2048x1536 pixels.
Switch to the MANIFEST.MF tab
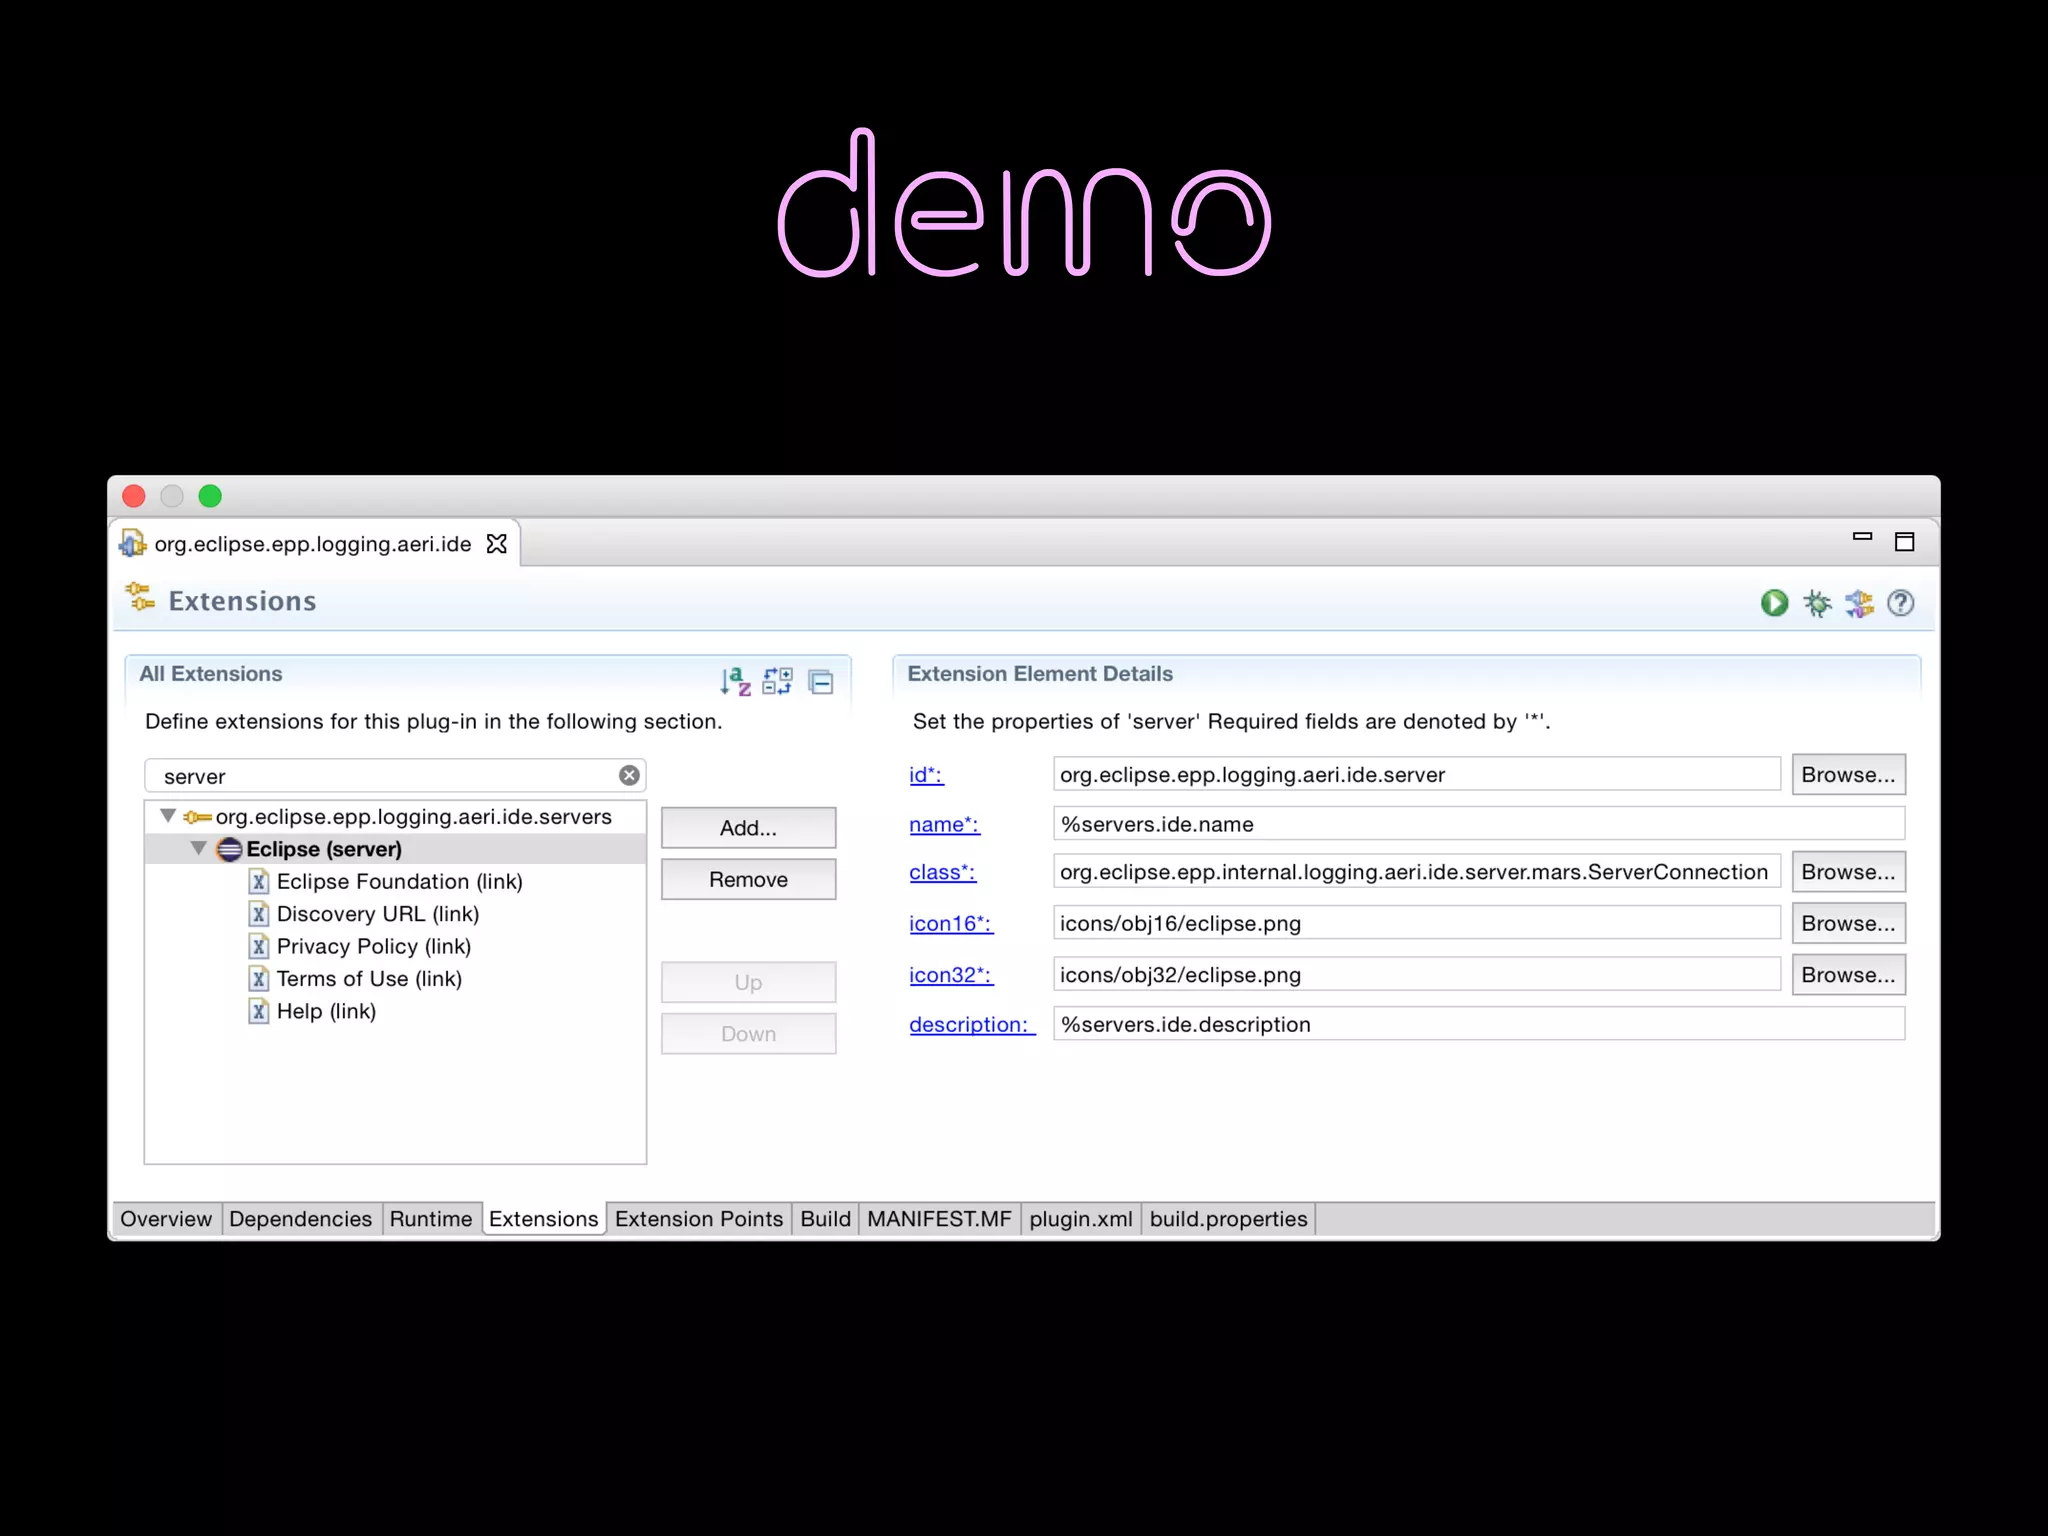pyautogui.click(x=939, y=1219)
